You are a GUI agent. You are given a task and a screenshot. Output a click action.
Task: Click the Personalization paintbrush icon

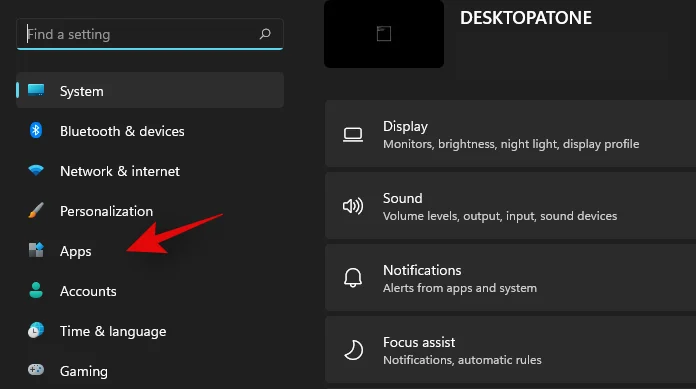[36, 210]
